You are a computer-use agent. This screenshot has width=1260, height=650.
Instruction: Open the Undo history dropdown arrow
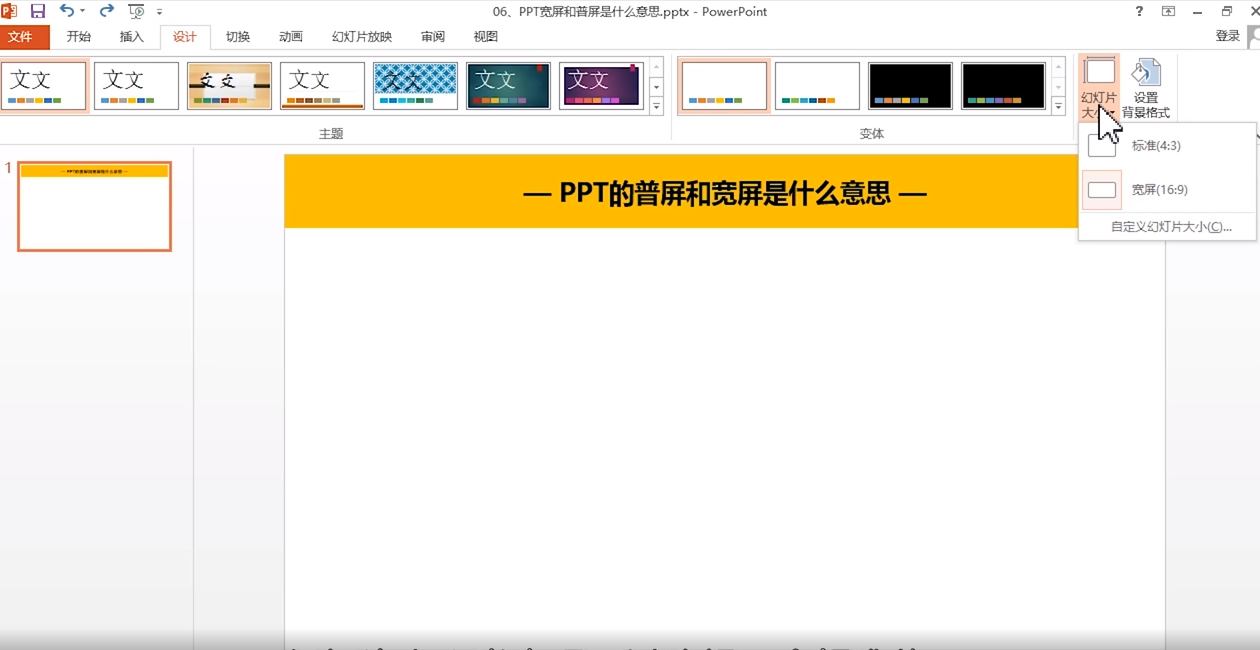coord(82,12)
